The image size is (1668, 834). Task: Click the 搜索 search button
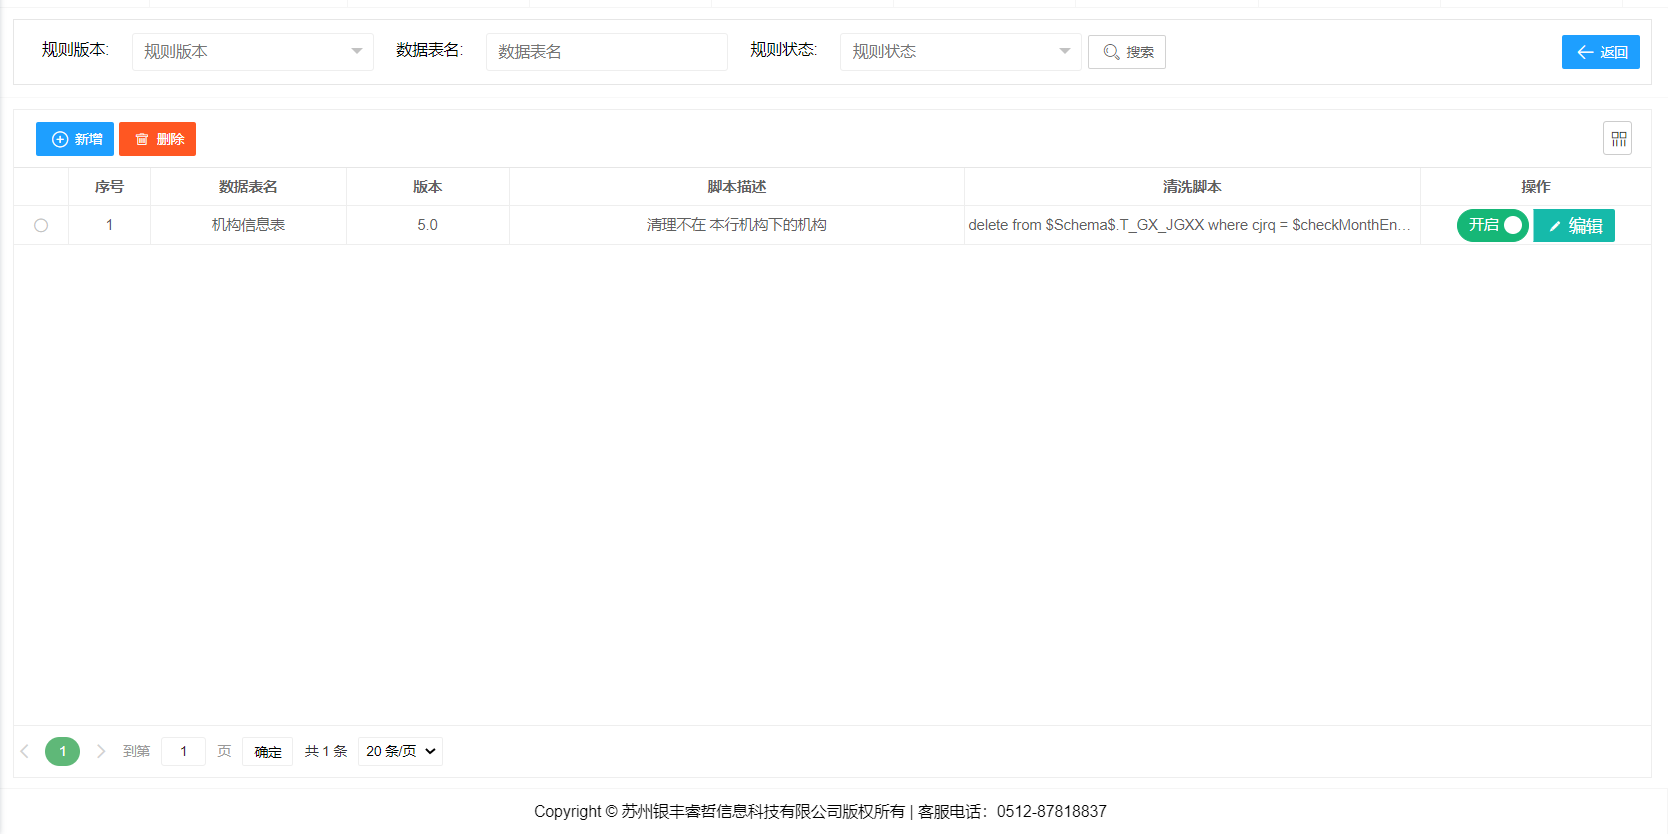coord(1127,52)
